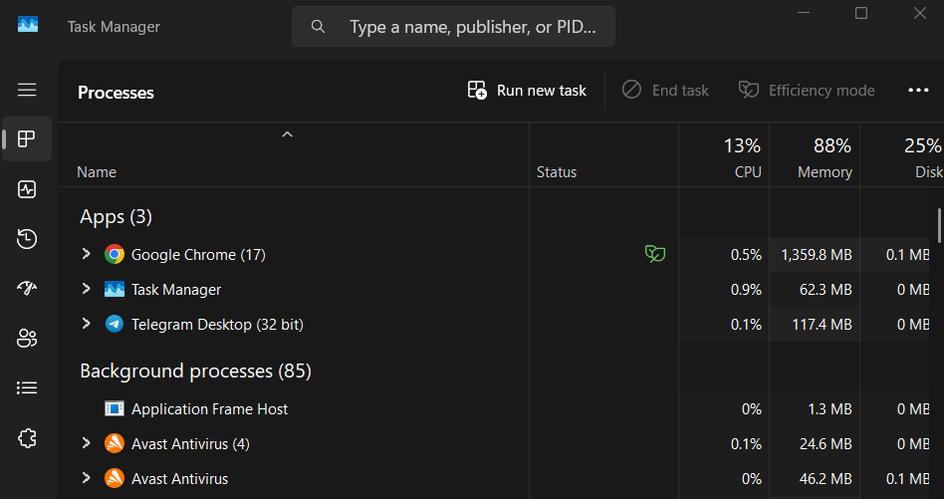
Task: Click the Task Manager app icon in title bar
Action: [x=28, y=25]
